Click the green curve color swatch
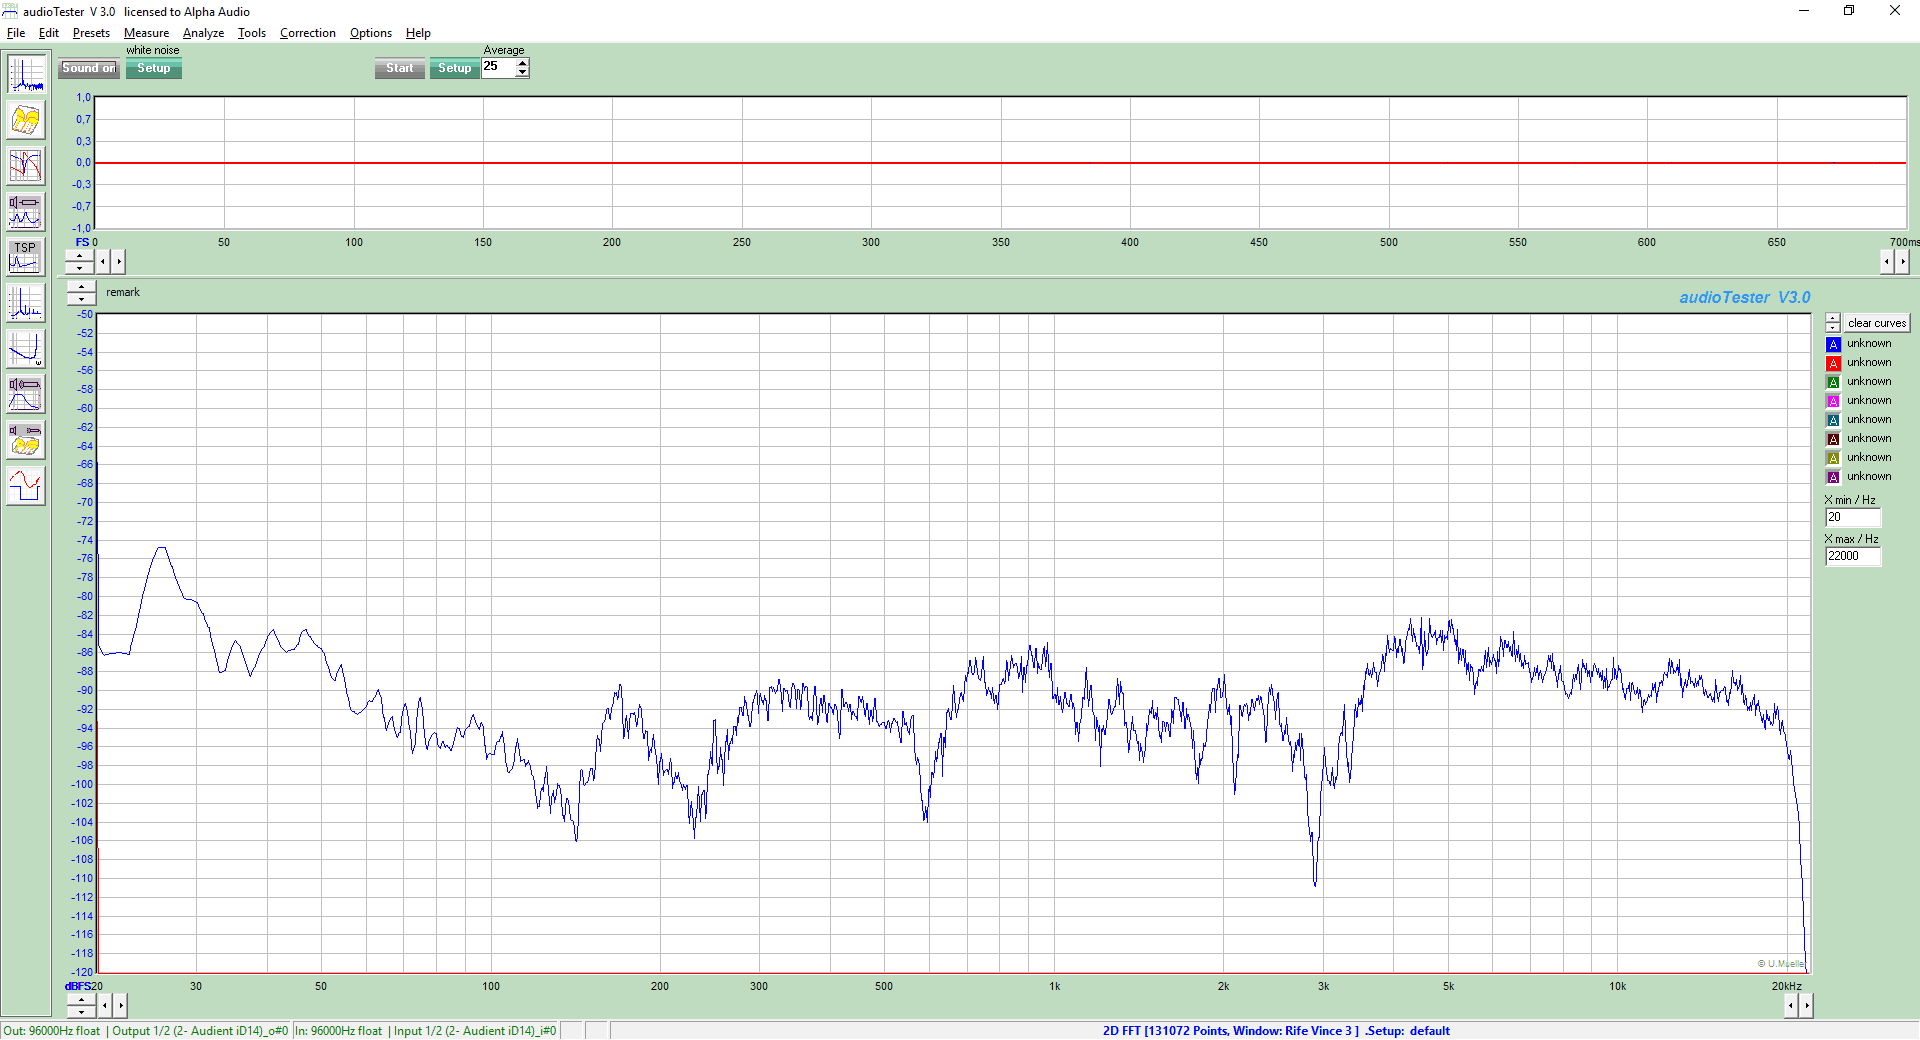Screen dimensions: 1920x1040 tap(1833, 382)
